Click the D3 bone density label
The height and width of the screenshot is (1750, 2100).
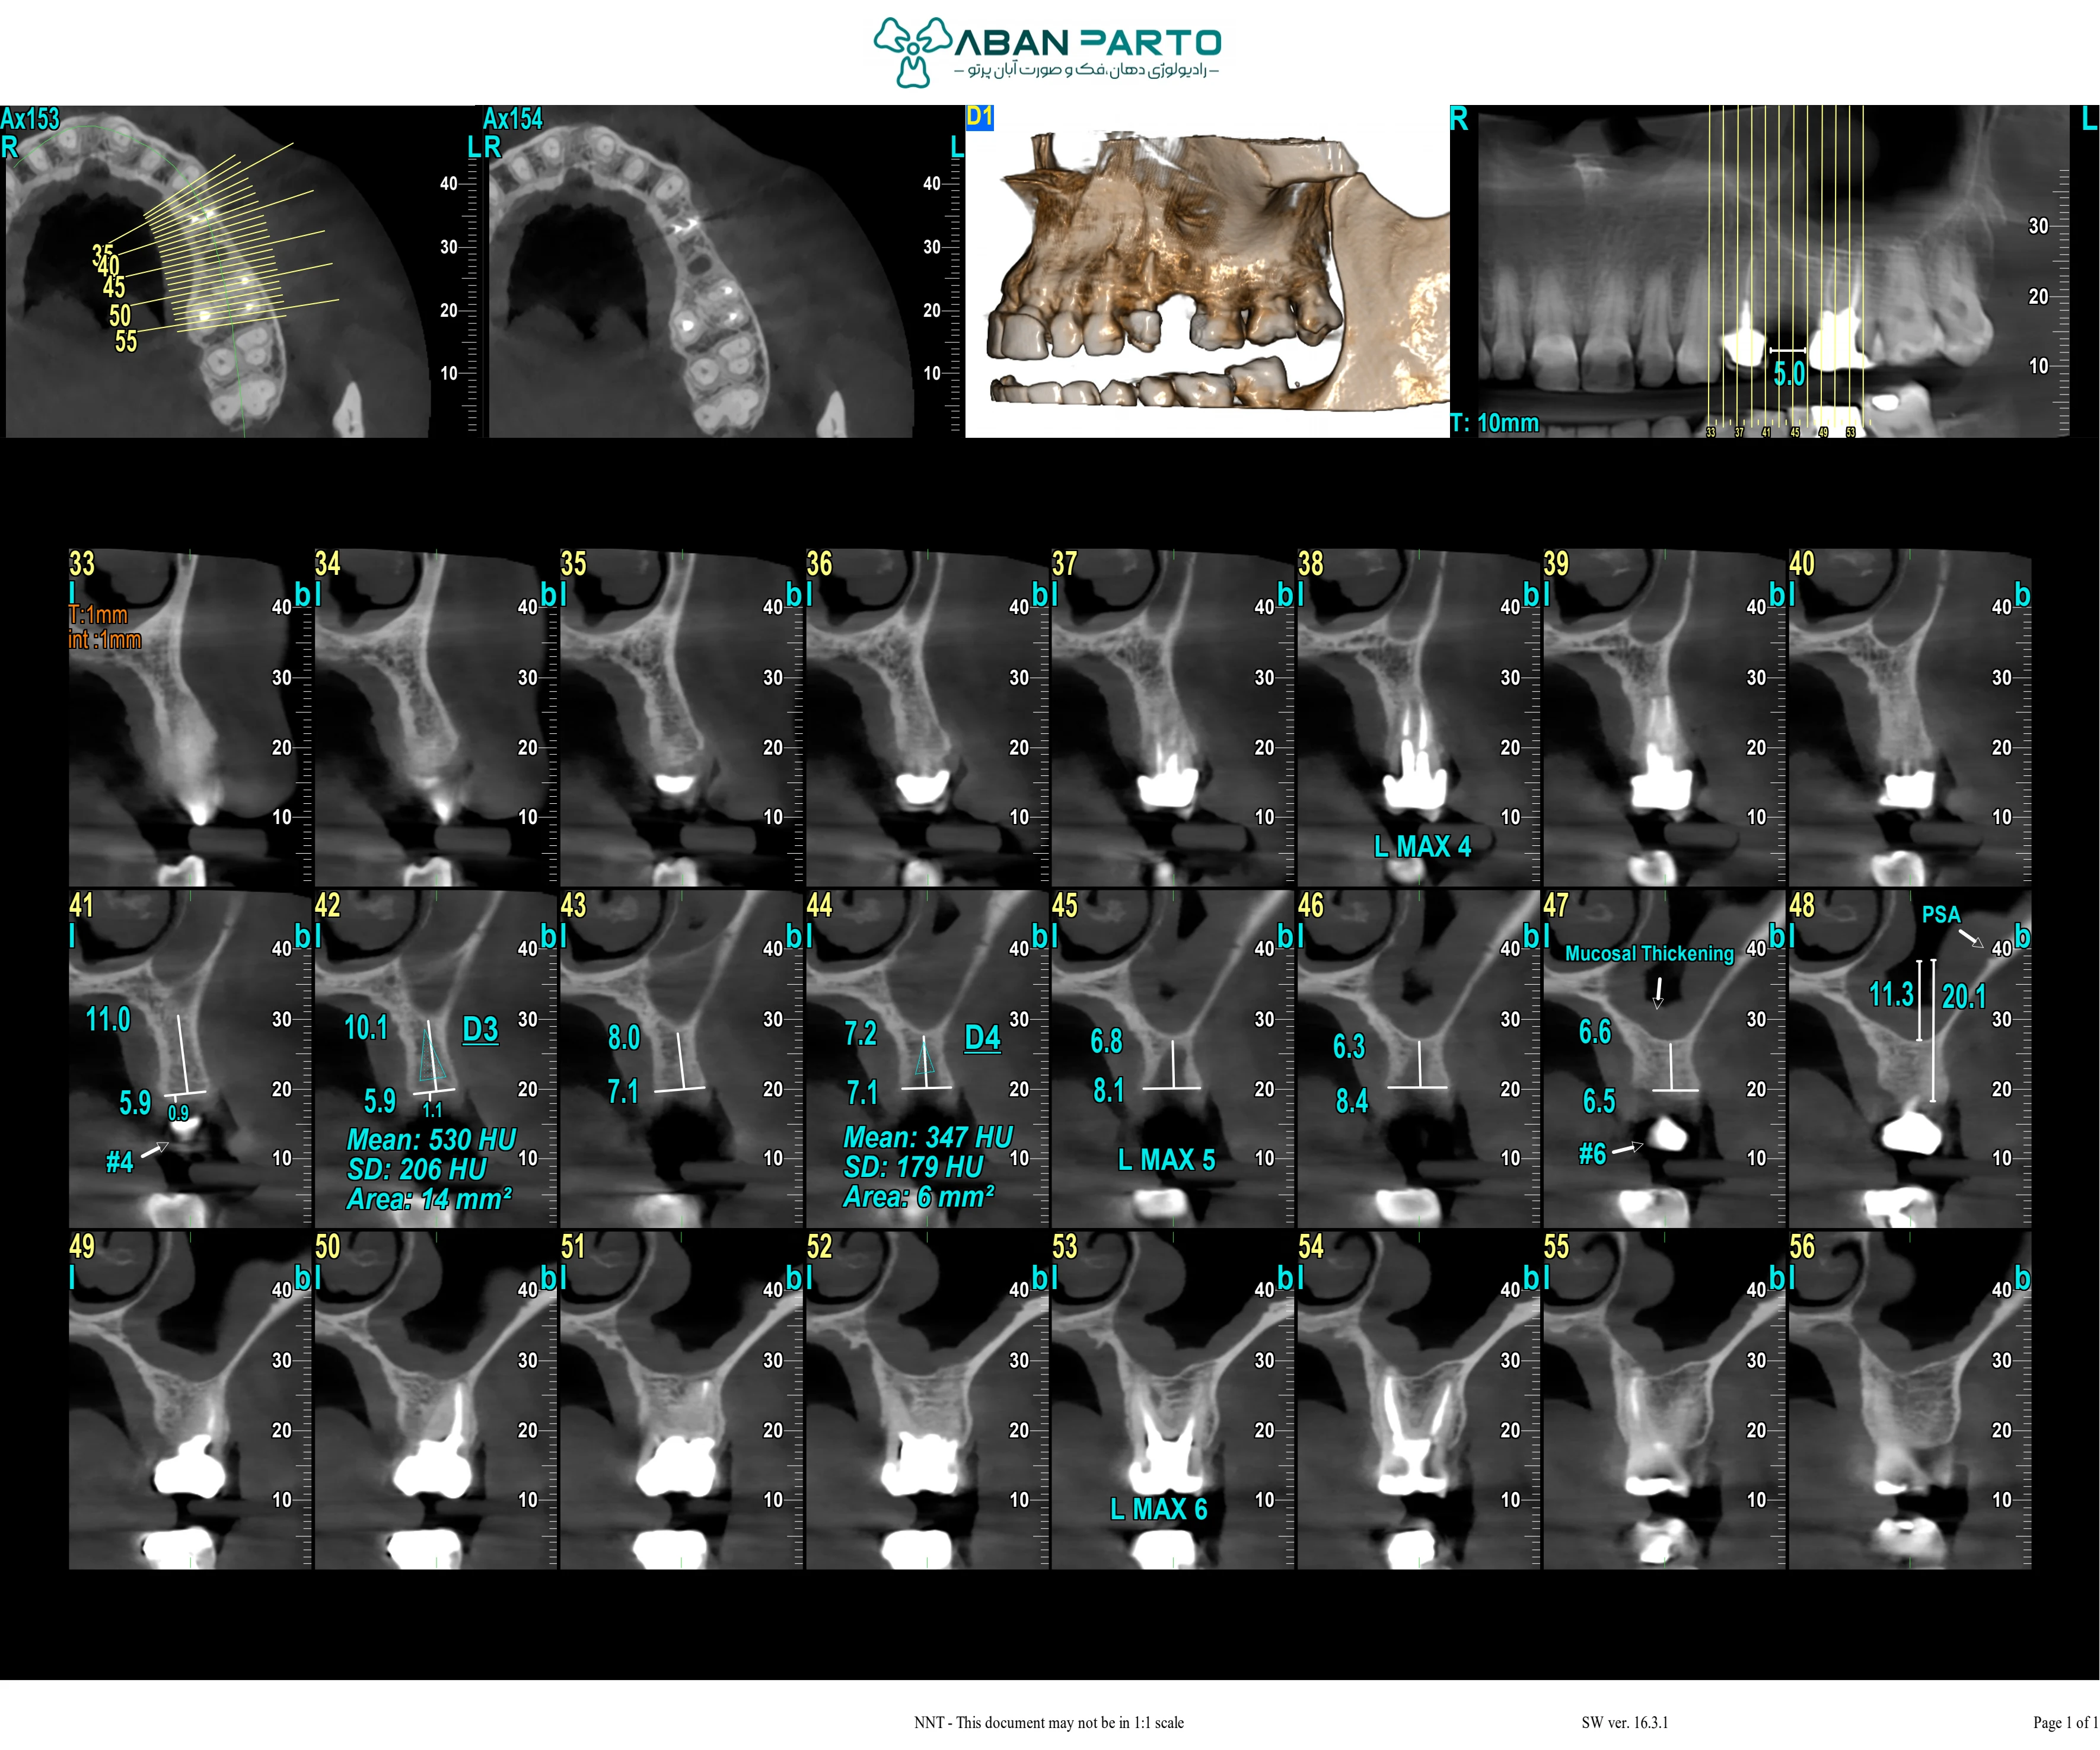[x=480, y=1029]
